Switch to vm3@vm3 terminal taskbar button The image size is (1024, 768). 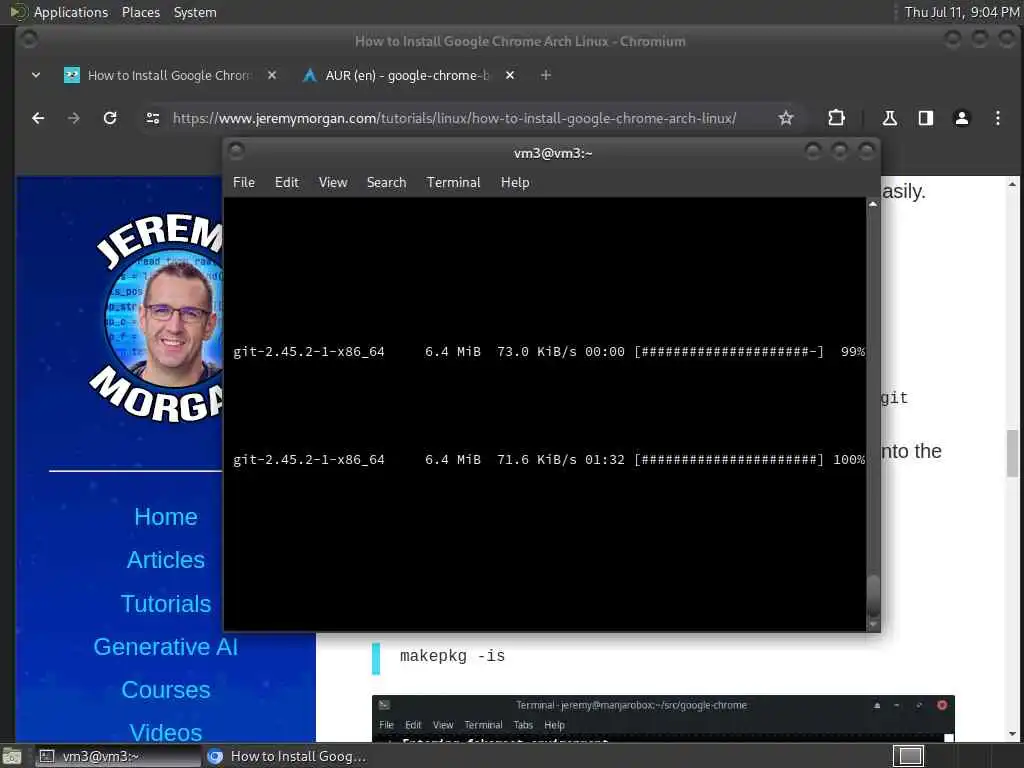coord(118,756)
